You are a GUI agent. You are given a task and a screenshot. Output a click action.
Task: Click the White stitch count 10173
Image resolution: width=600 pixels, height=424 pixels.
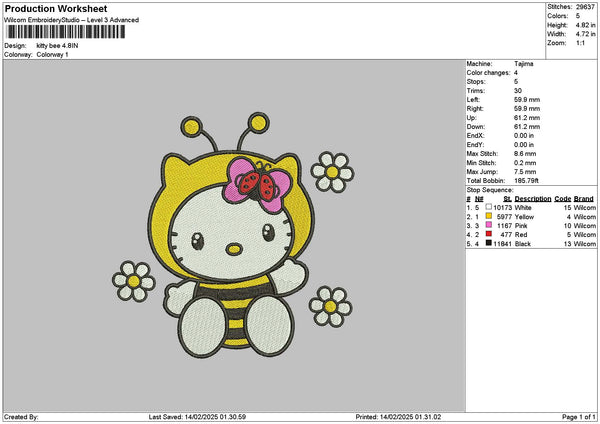click(502, 208)
